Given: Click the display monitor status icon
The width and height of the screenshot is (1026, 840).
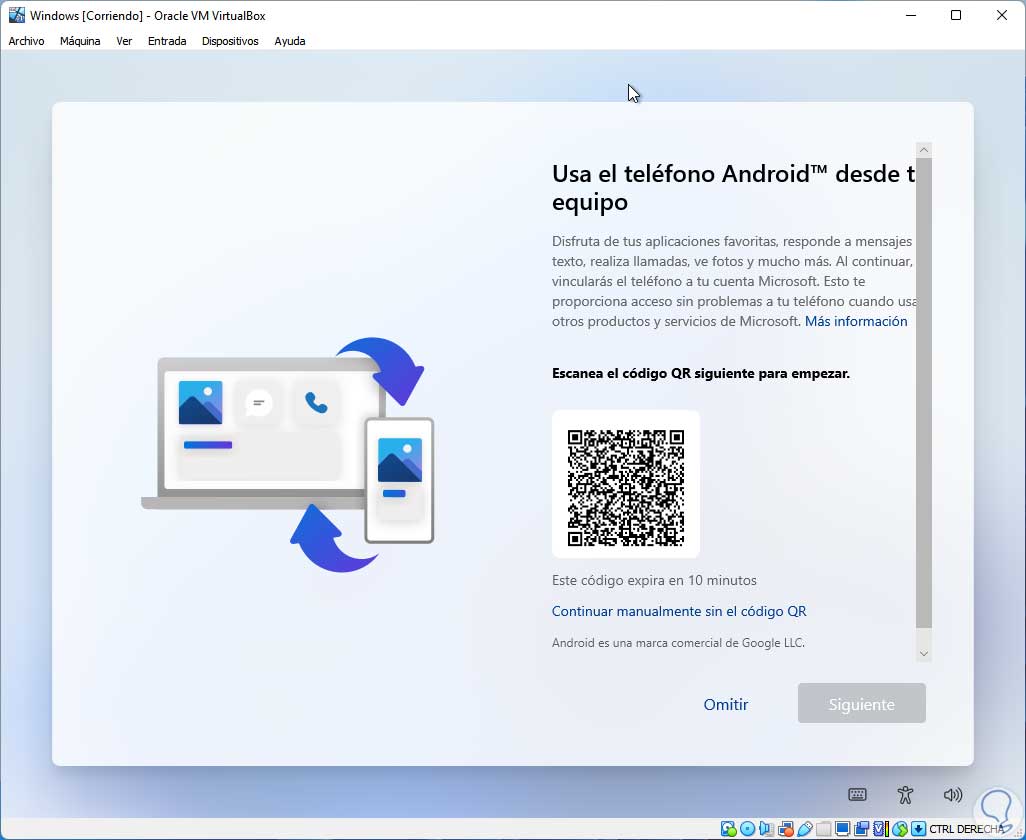Looking at the screenshot, I should [x=842, y=829].
